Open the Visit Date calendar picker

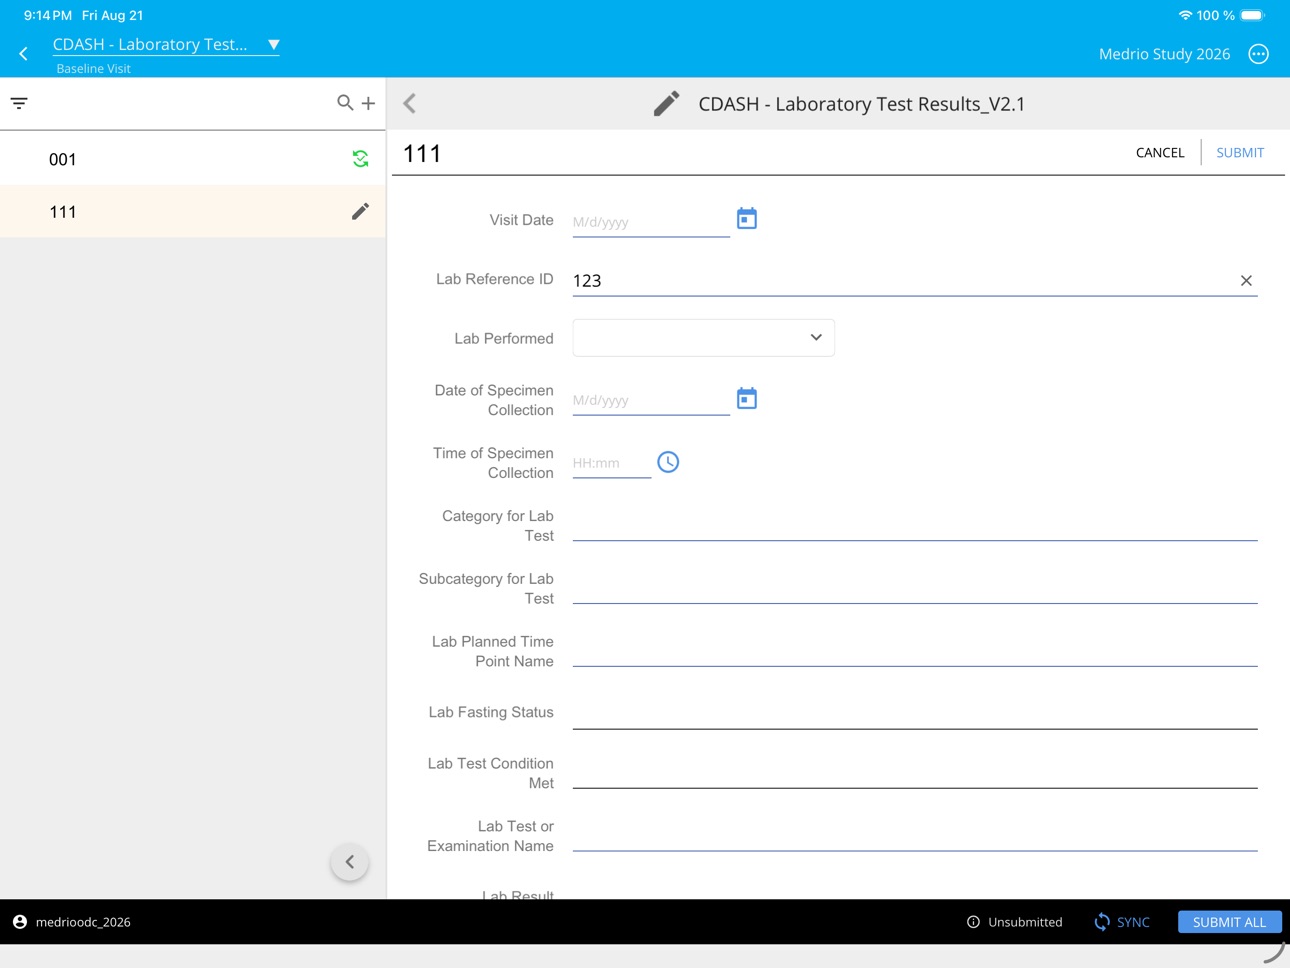pos(747,219)
